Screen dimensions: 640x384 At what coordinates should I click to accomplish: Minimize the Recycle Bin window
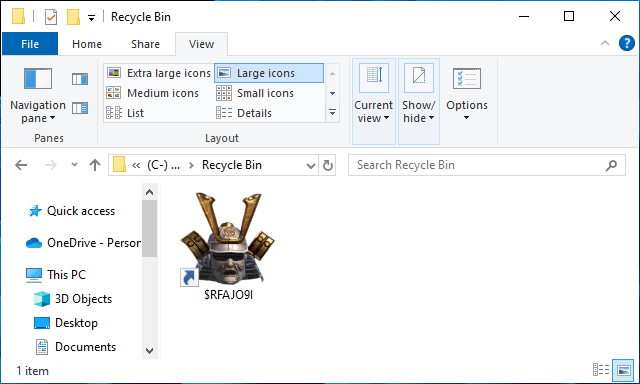524,17
